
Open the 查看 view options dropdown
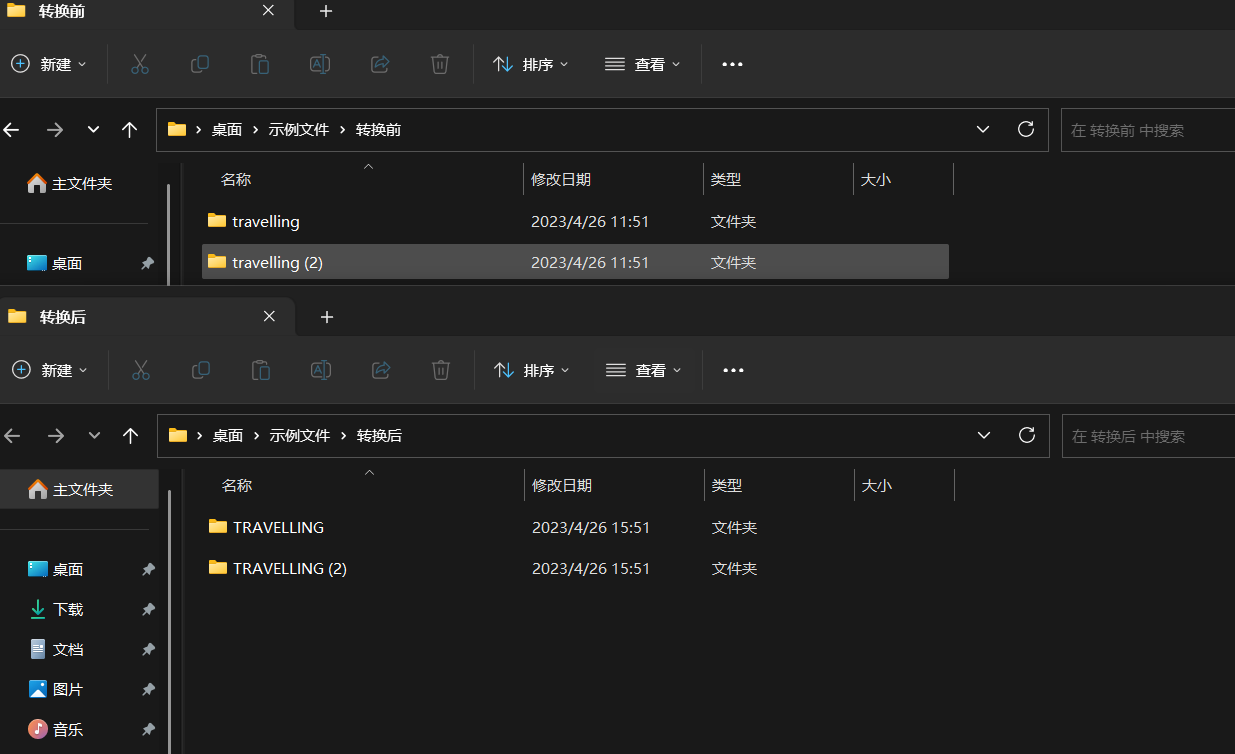pos(643,64)
